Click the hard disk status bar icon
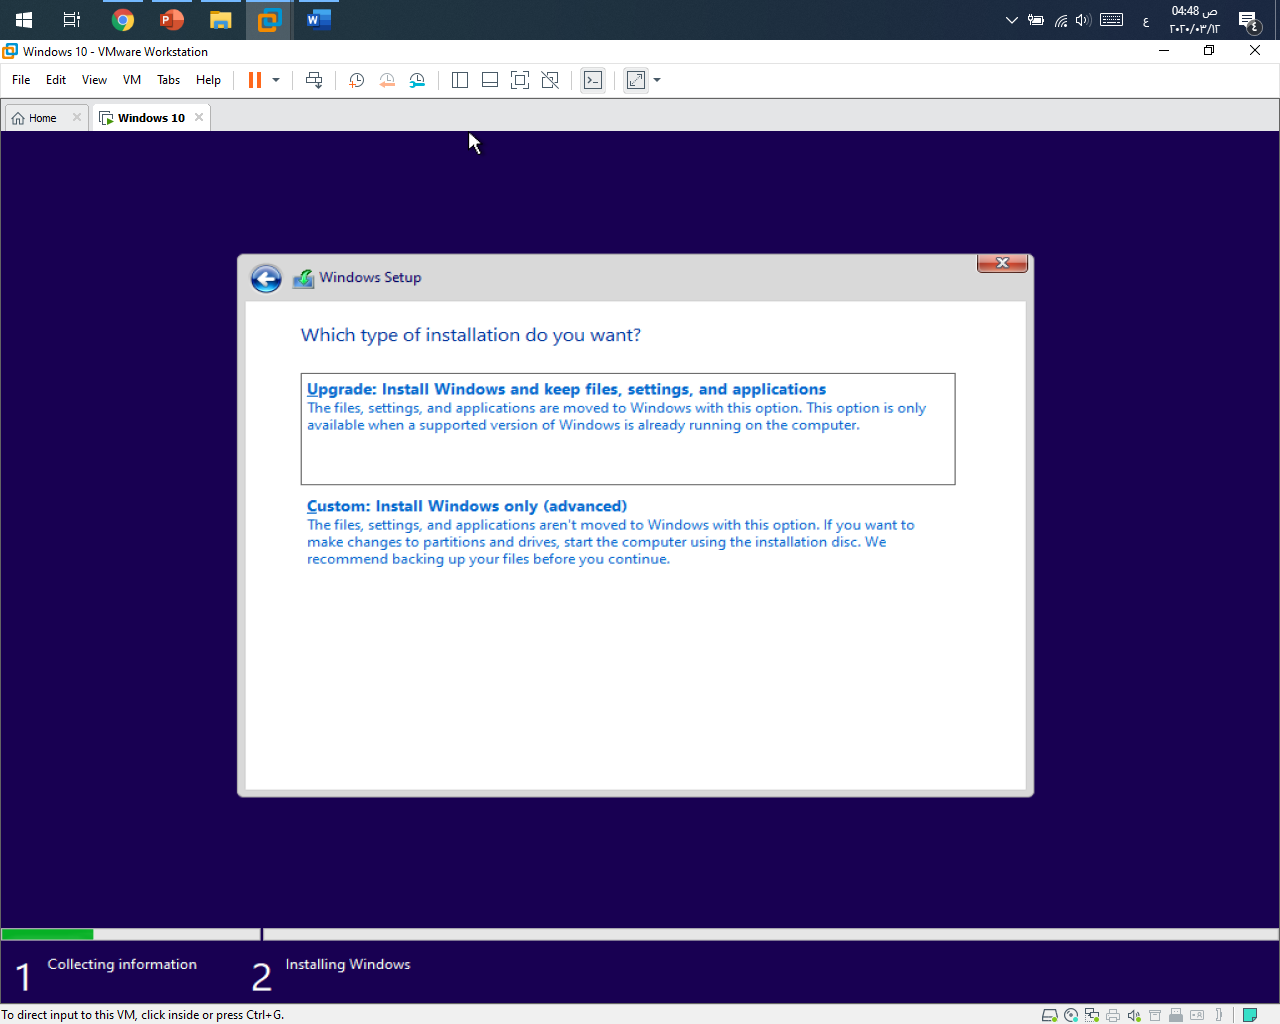Image resolution: width=1280 pixels, height=1024 pixels. coord(1049,1015)
